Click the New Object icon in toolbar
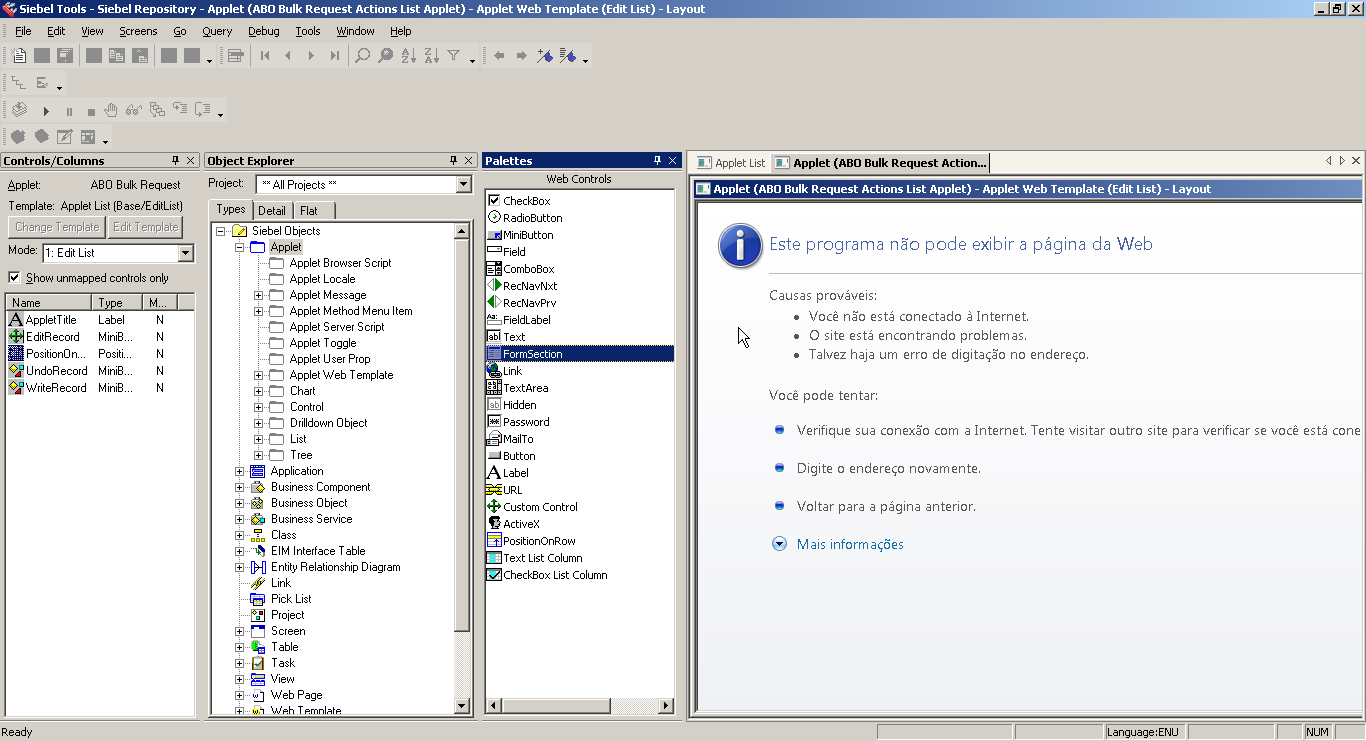Viewport: 1366px width, 741px height. tap(19, 56)
